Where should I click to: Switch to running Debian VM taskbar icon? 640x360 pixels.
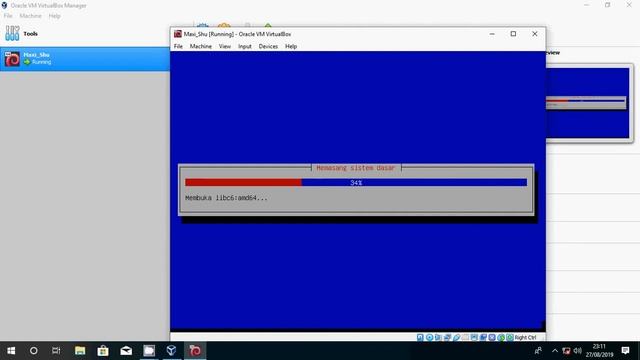[195, 351]
